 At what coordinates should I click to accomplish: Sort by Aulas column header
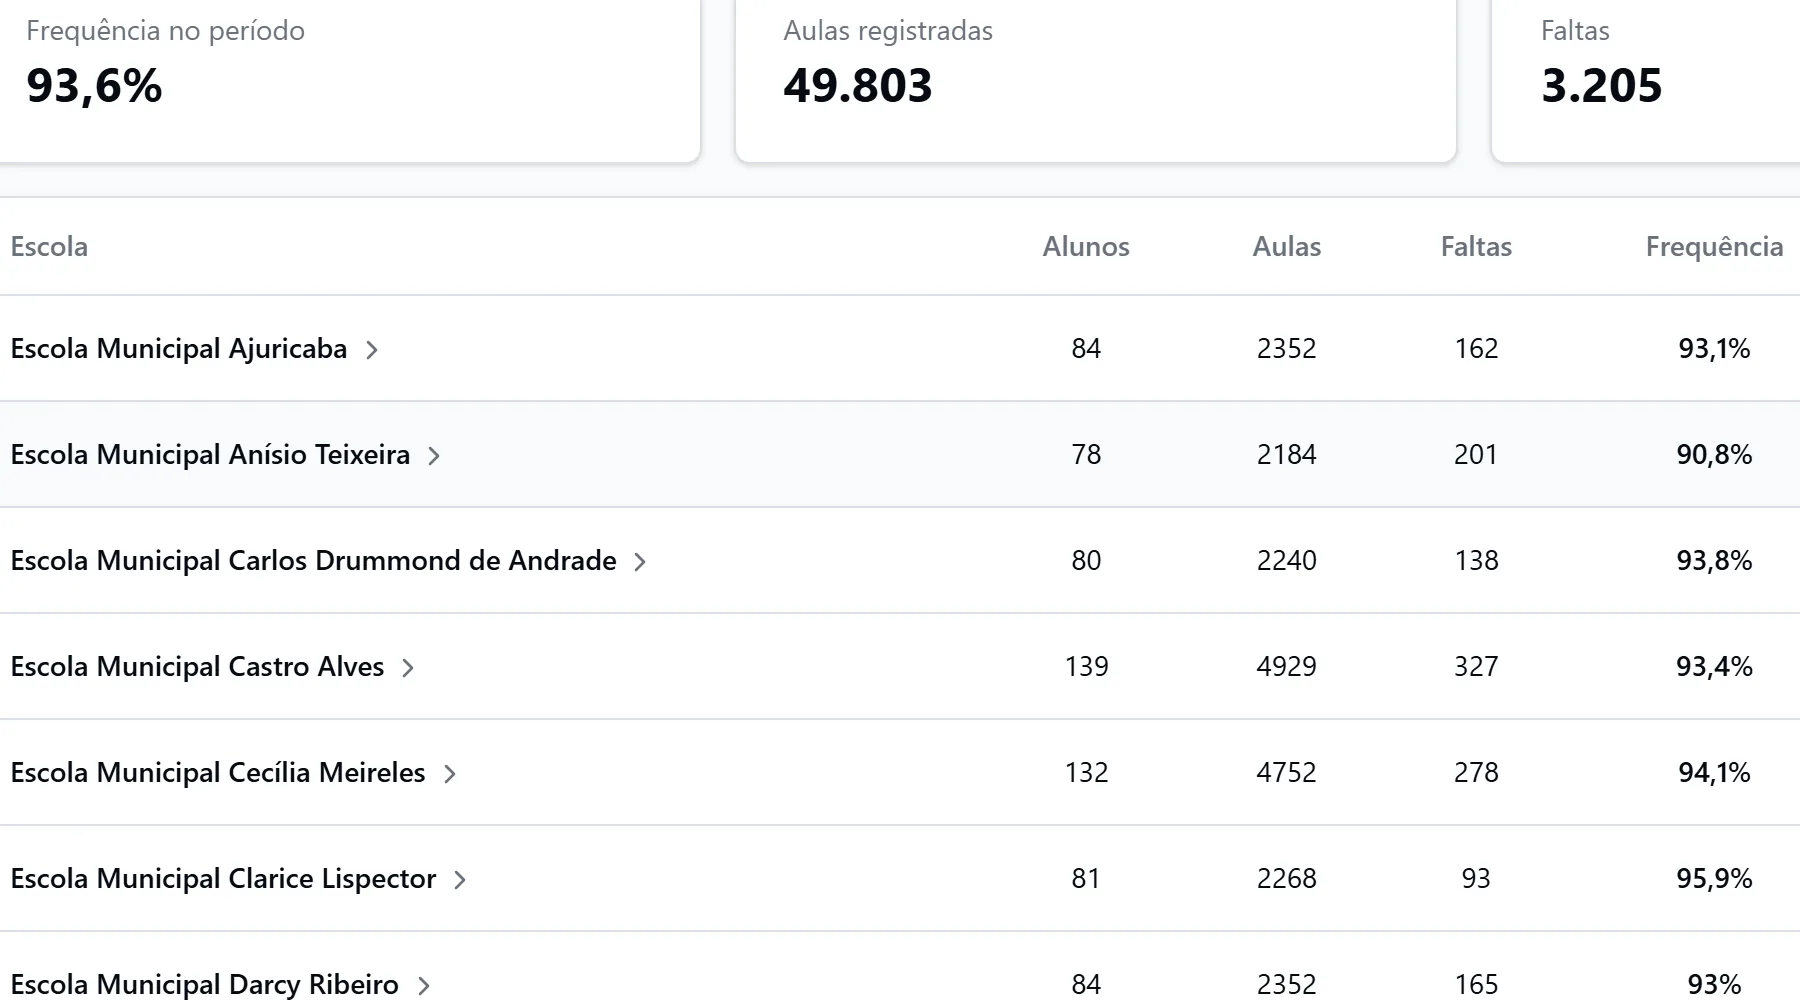[x=1287, y=247]
